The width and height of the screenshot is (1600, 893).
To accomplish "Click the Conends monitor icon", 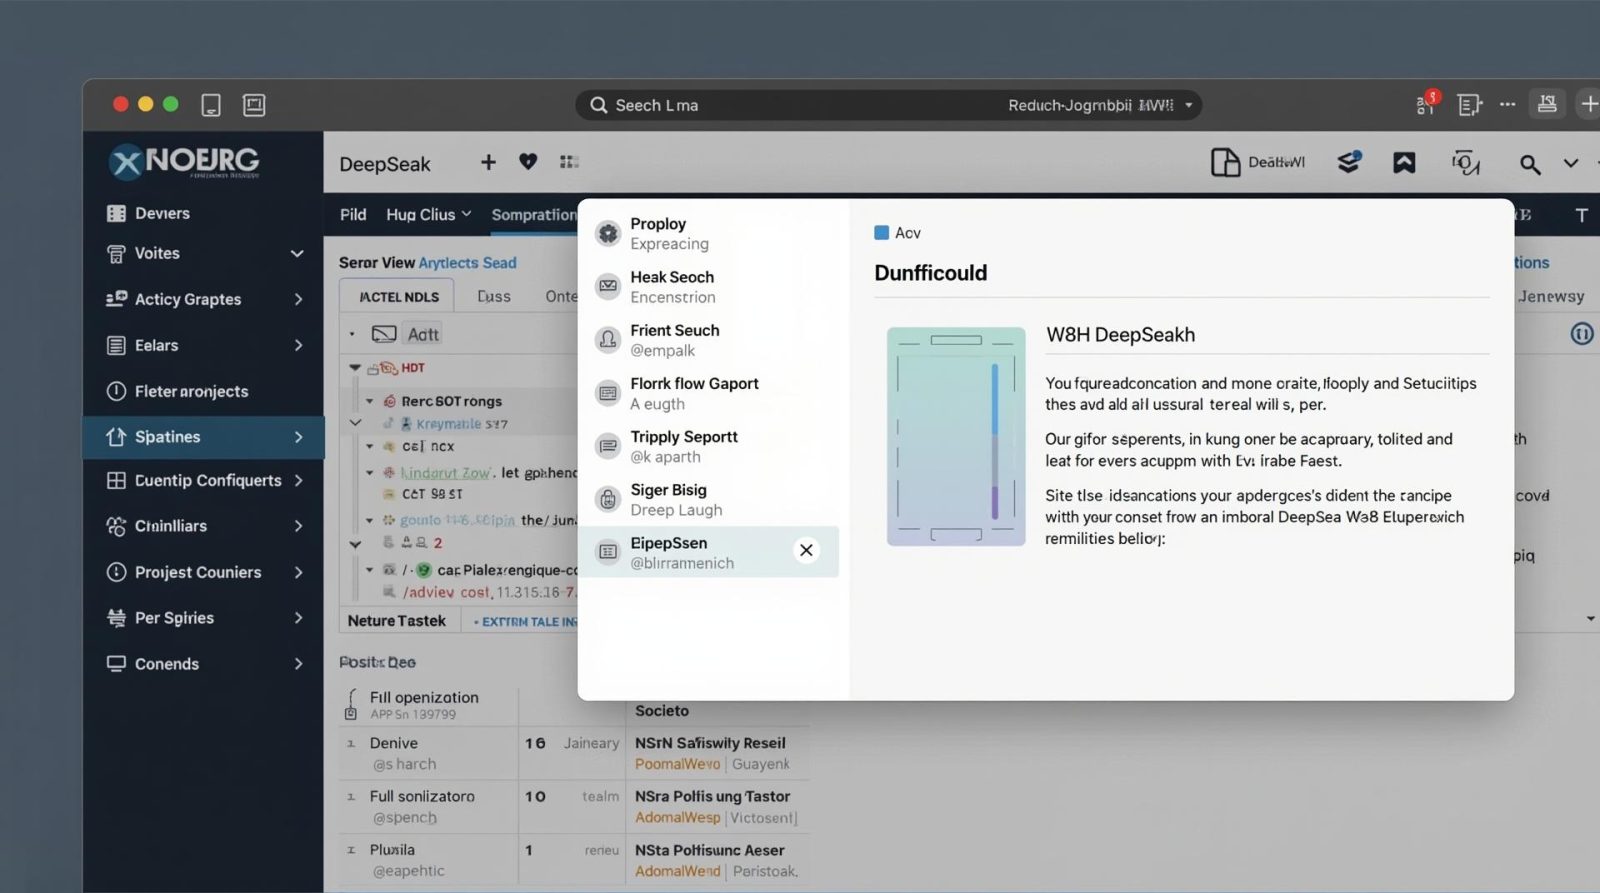I will 116,664.
